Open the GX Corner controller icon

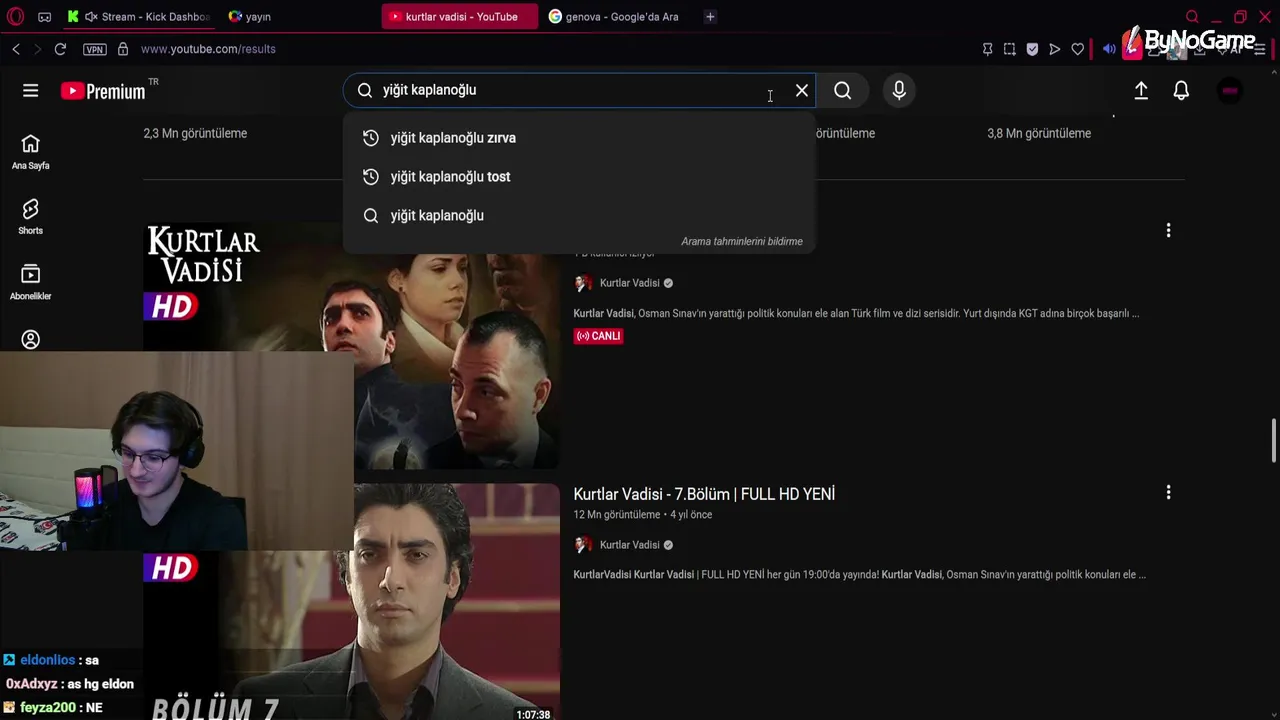tap(44, 17)
